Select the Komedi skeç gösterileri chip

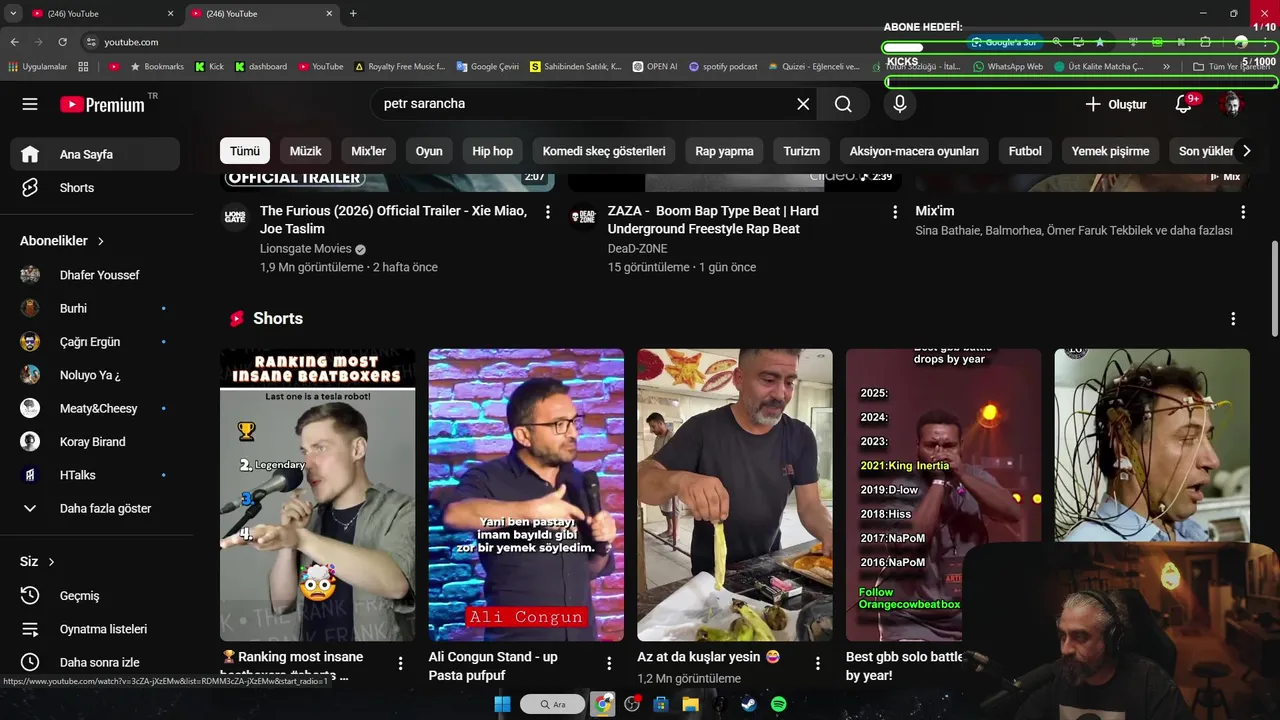pos(604,151)
